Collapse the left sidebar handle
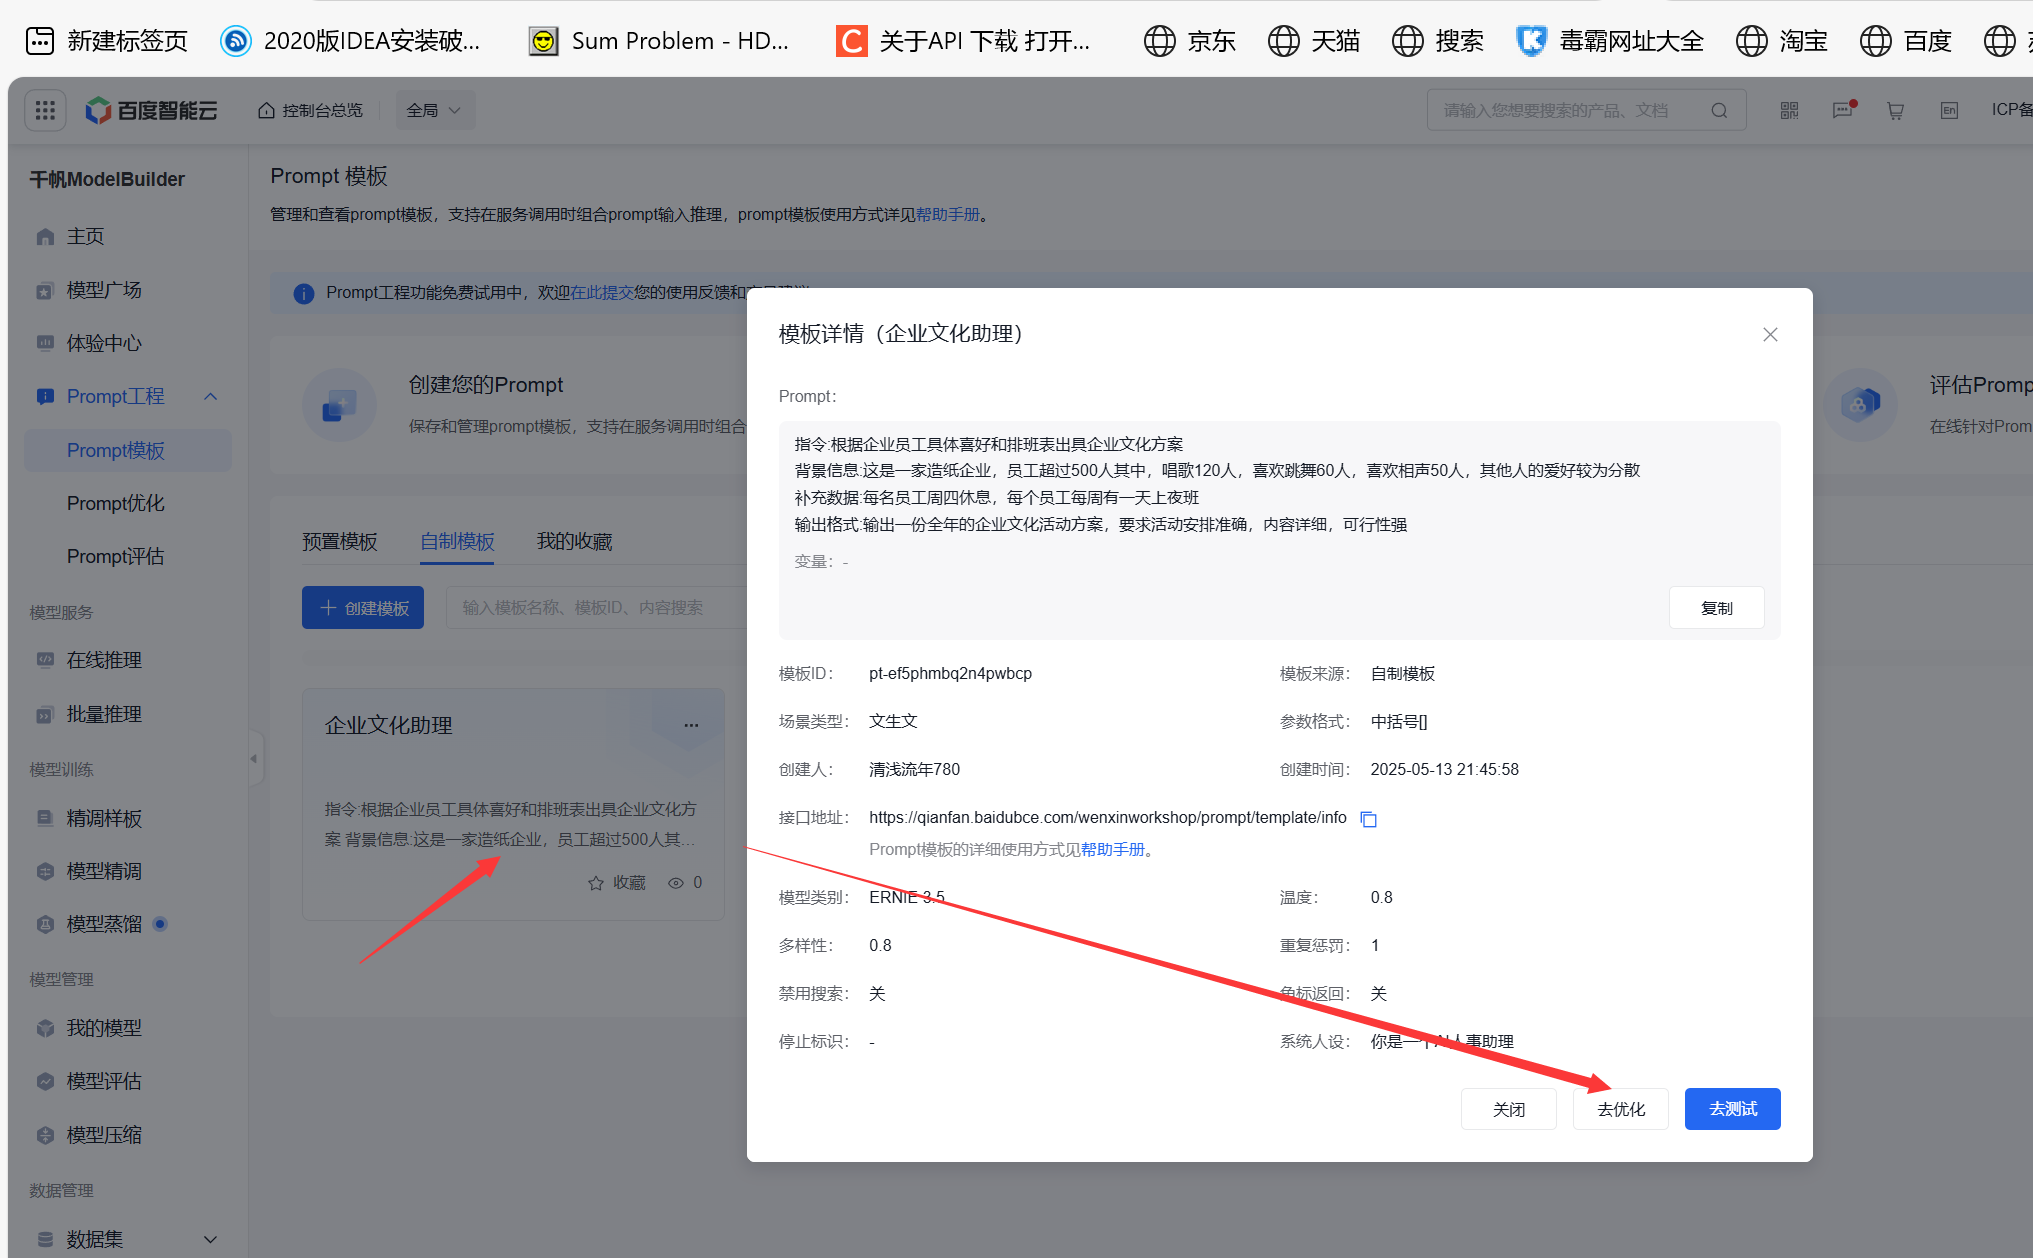Screen dimensions: 2033x1258 254,758
